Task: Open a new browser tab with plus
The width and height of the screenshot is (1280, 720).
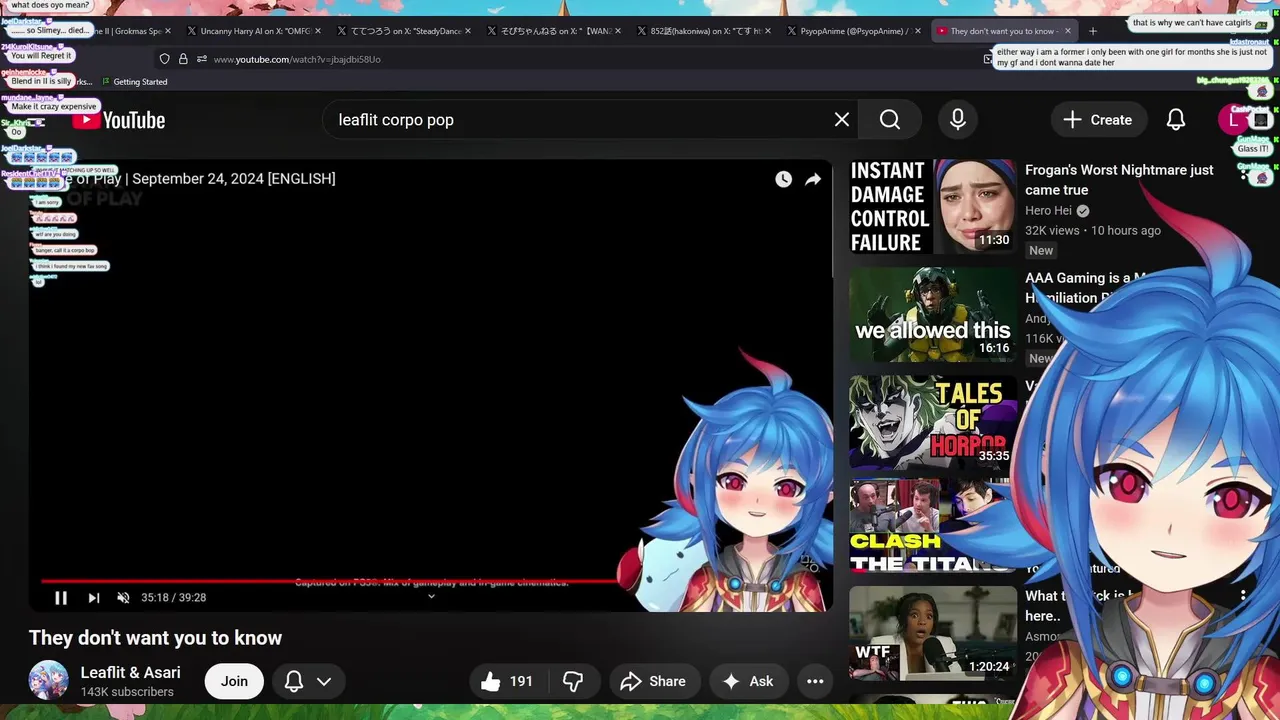Action: (x=1093, y=31)
